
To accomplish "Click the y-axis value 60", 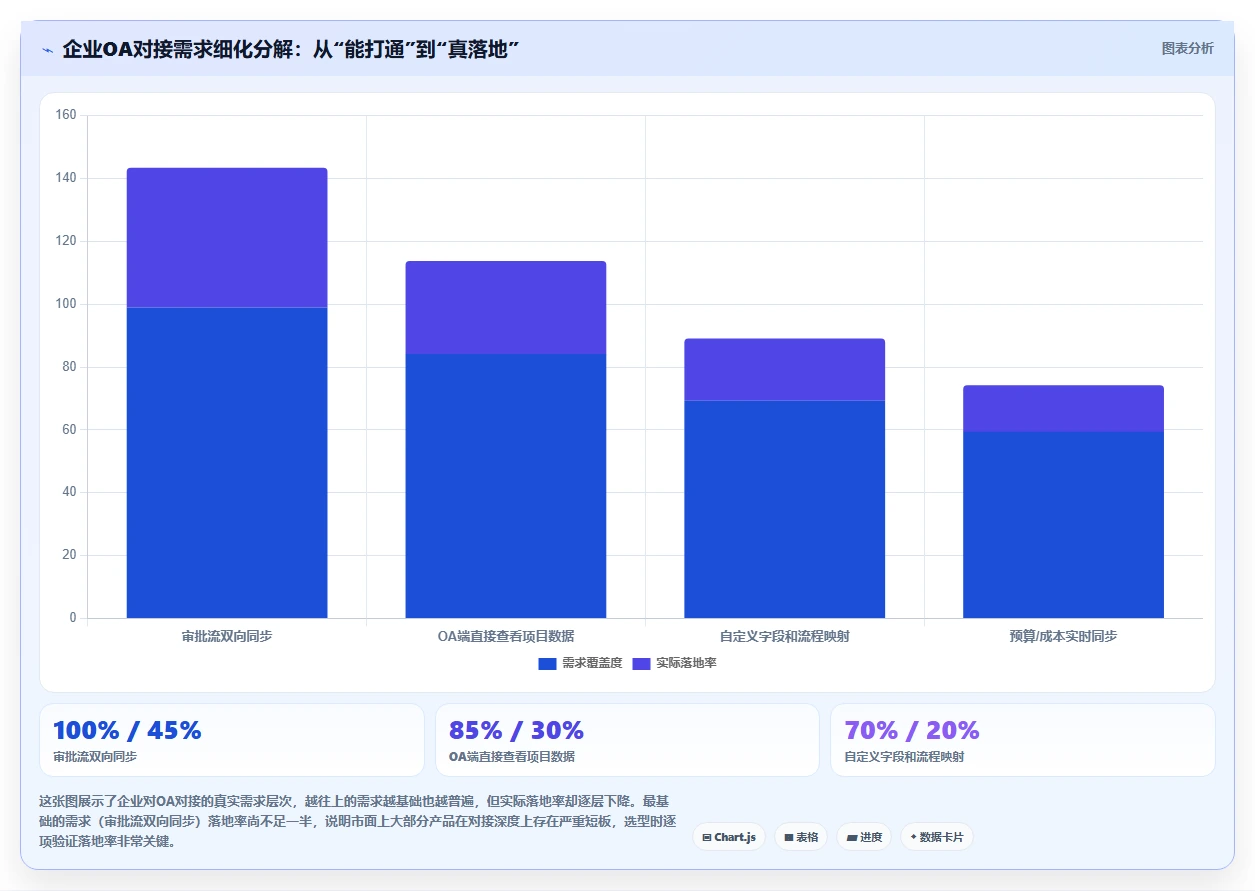I will (69, 430).
